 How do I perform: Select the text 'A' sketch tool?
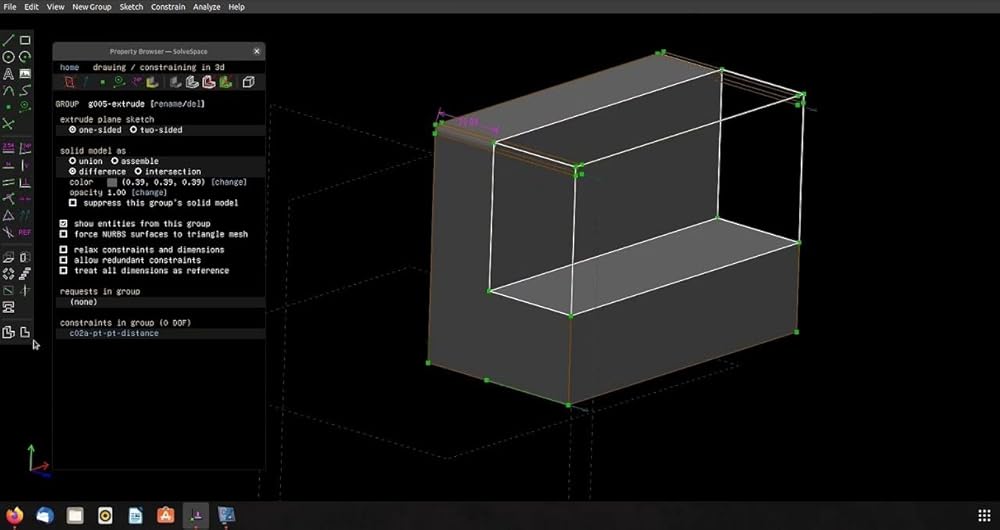(x=8, y=73)
